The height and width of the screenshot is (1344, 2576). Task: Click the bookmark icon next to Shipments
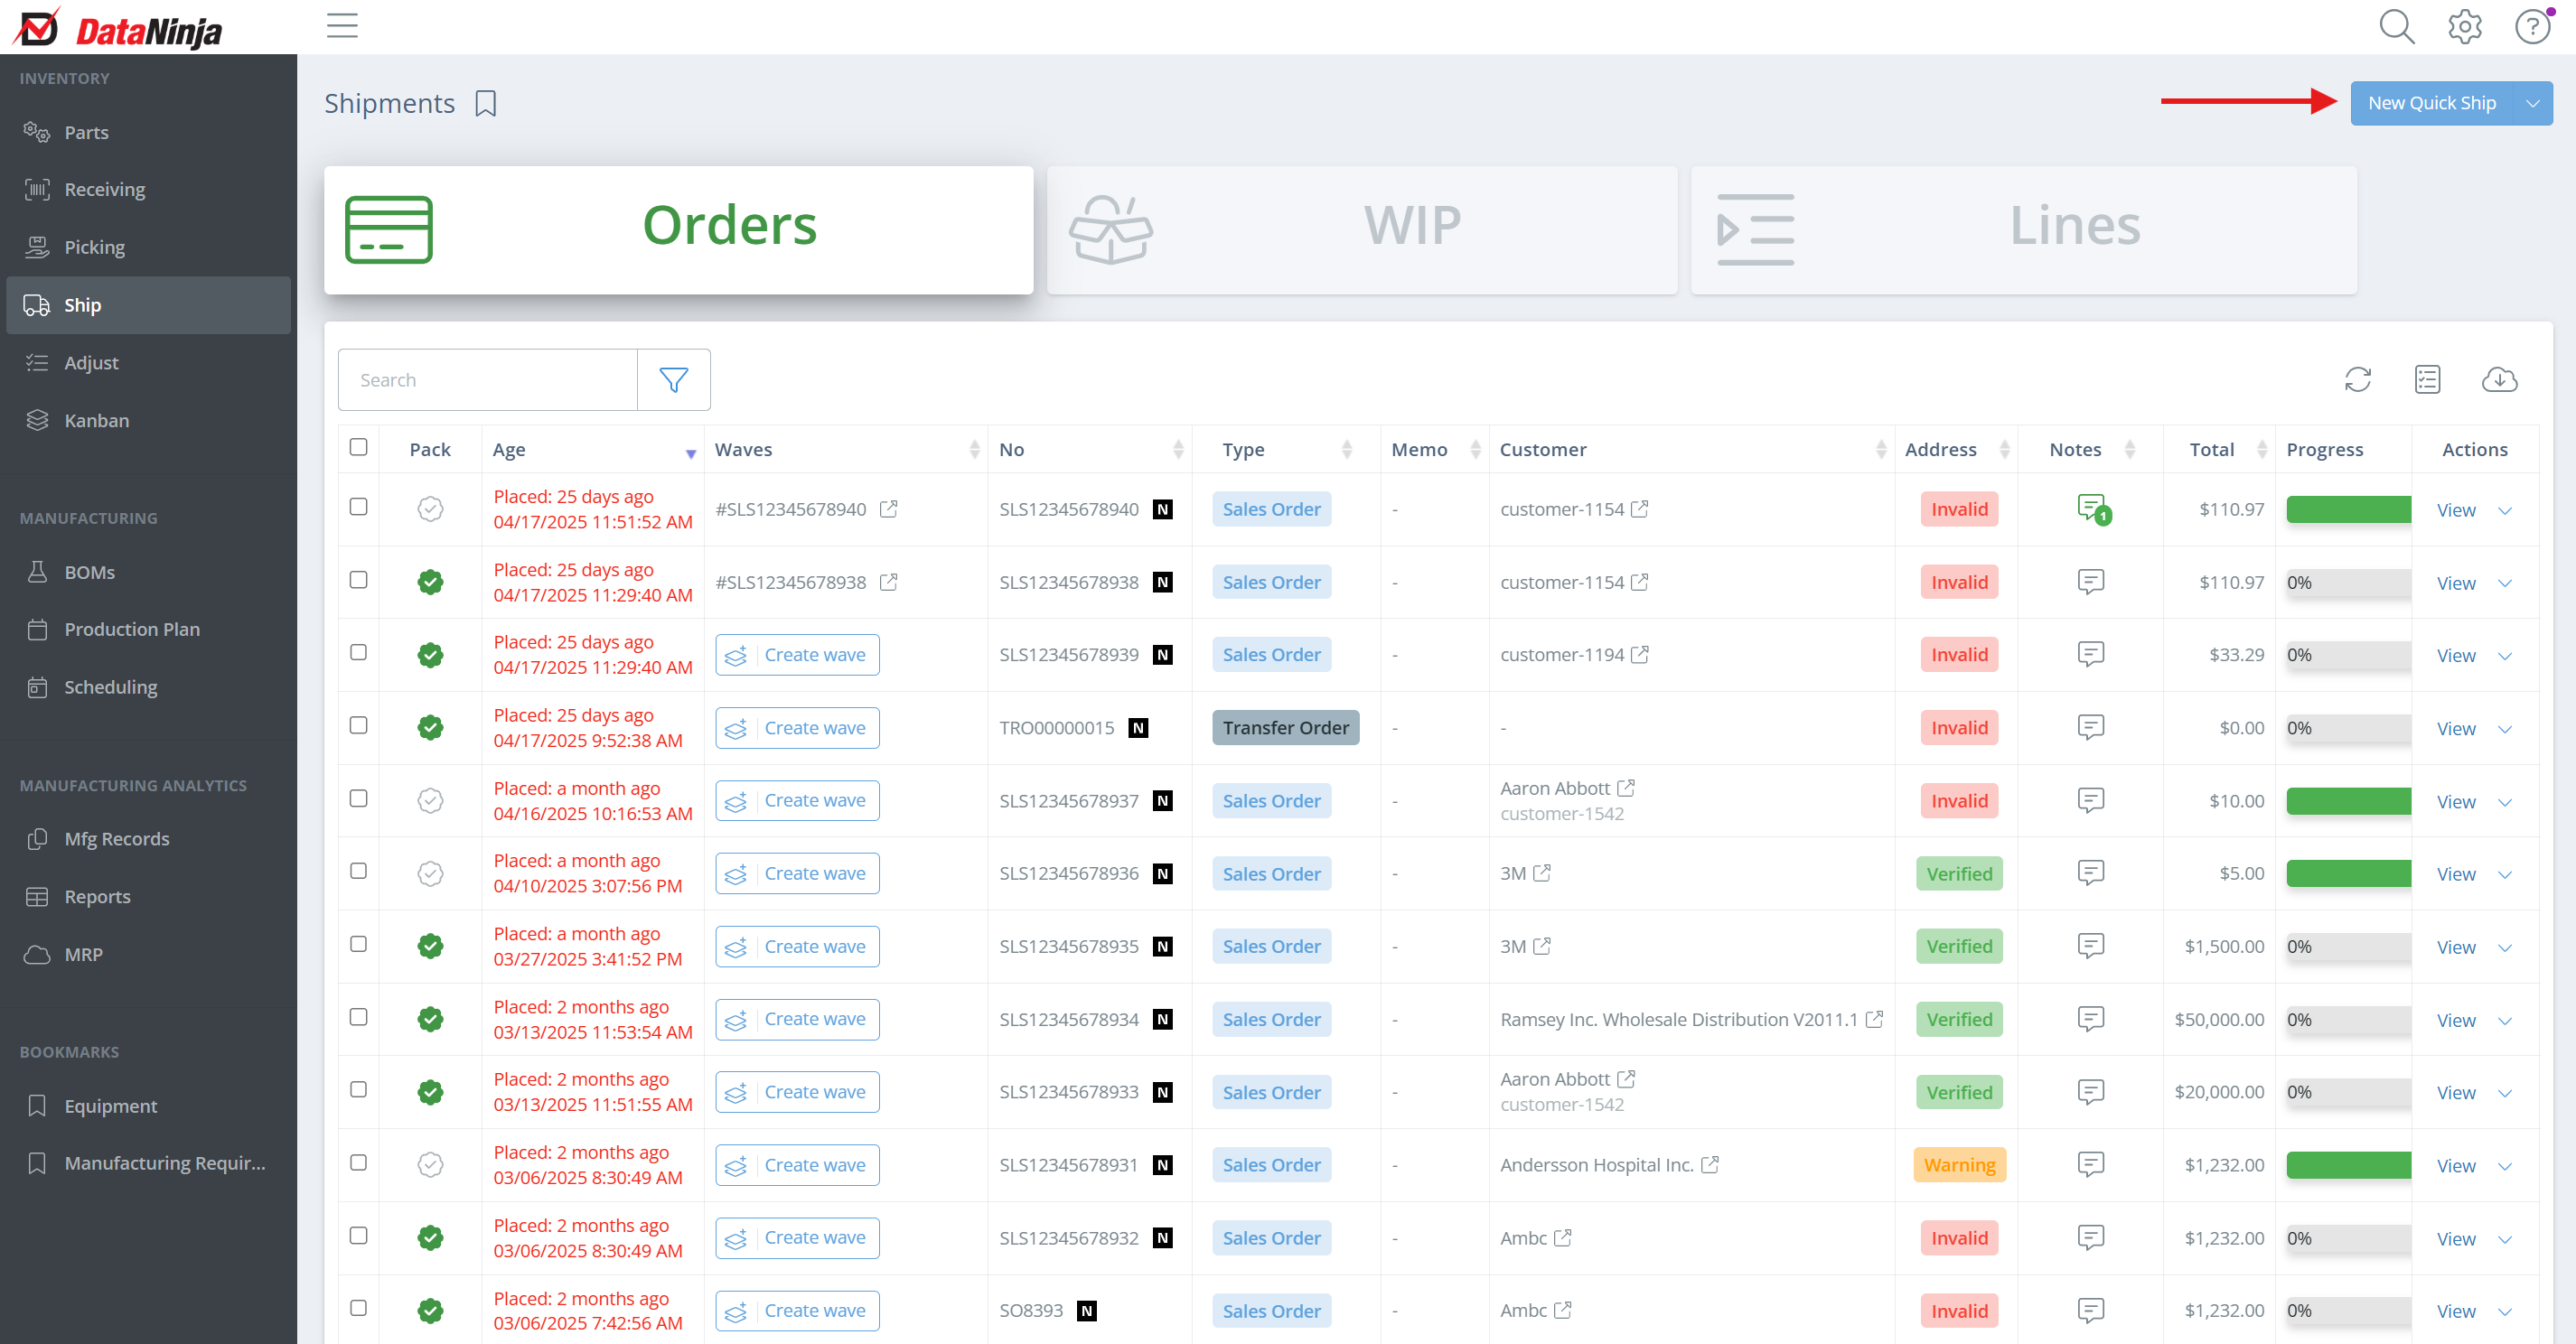point(486,104)
